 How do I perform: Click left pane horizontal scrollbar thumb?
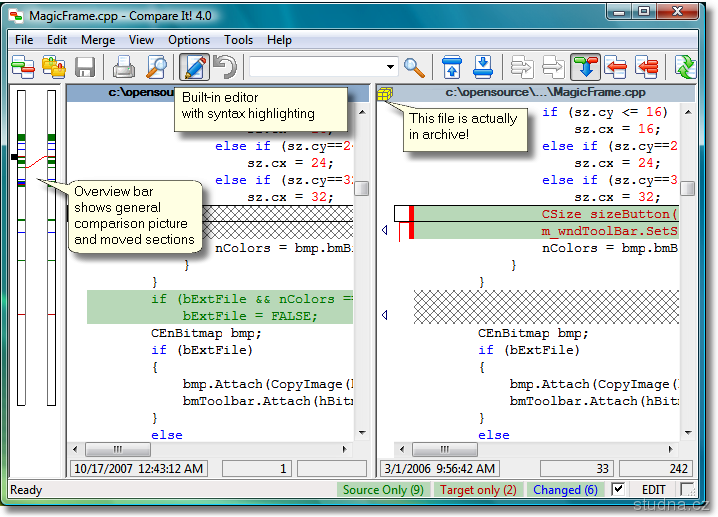pos(118,450)
